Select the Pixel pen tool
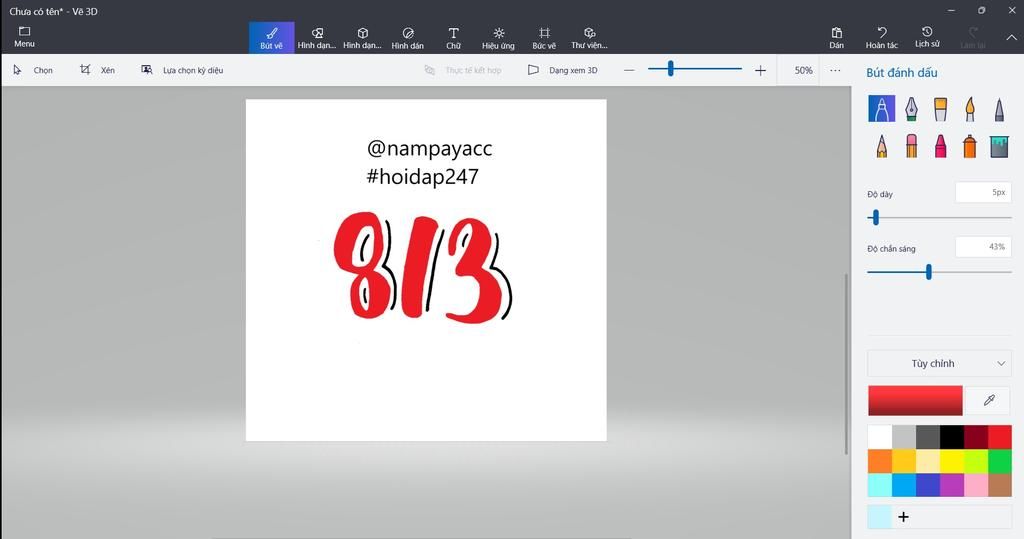 click(999, 108)
